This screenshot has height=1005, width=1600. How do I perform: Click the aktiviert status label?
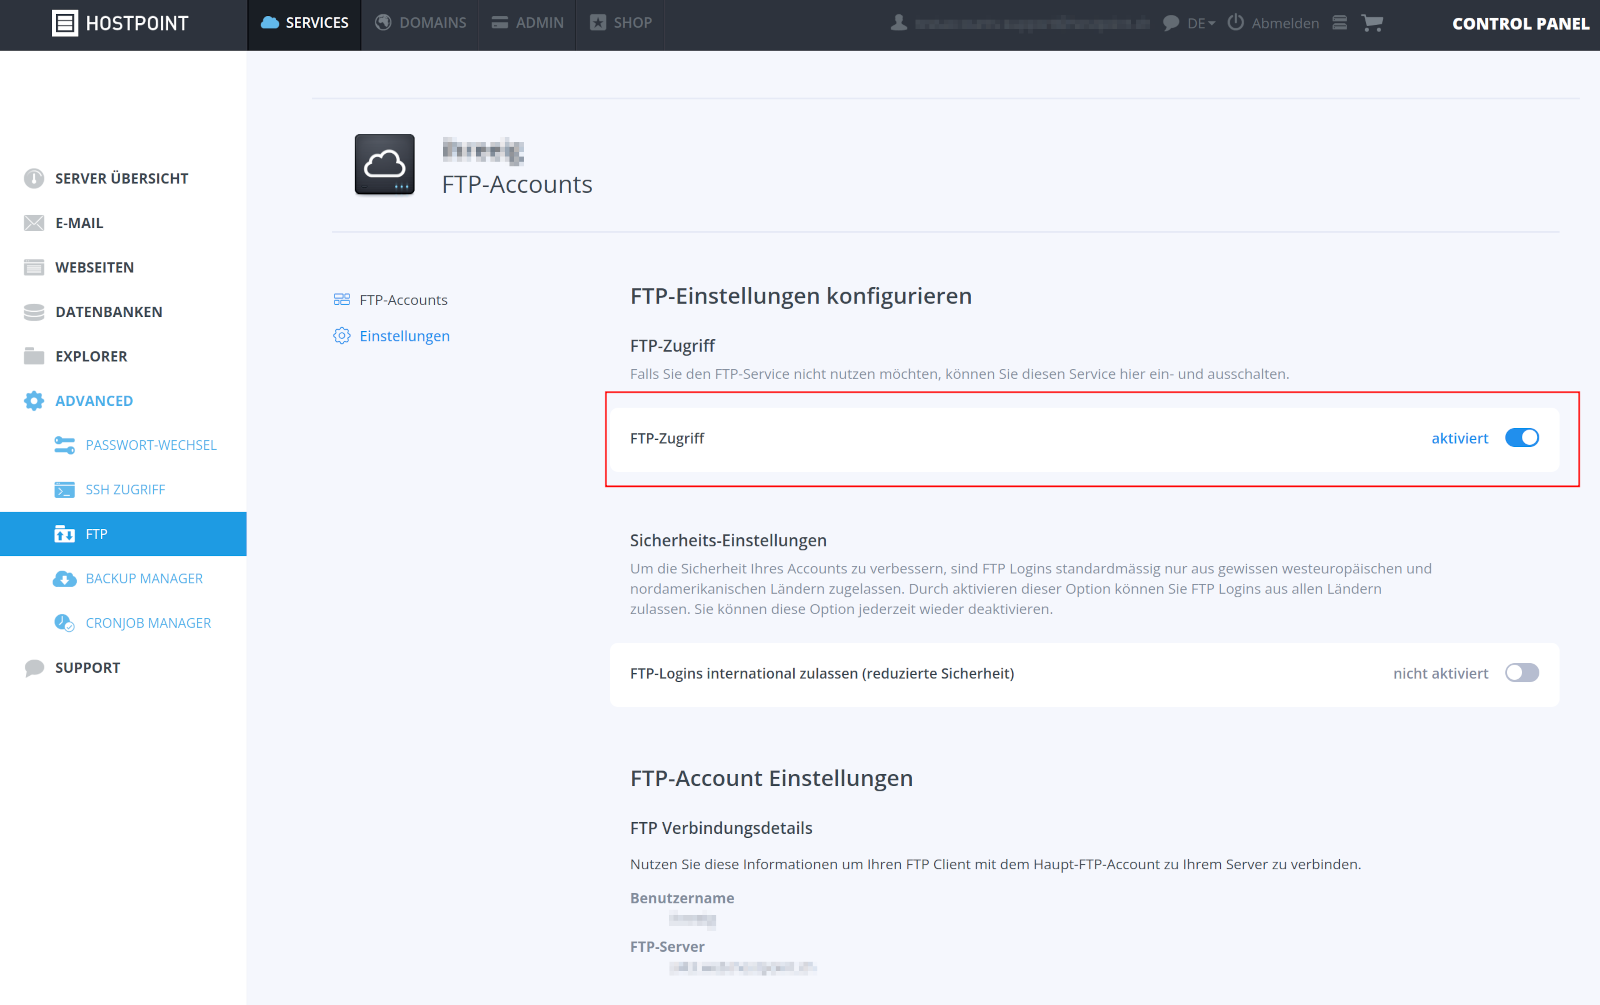tap(1460, 438)
